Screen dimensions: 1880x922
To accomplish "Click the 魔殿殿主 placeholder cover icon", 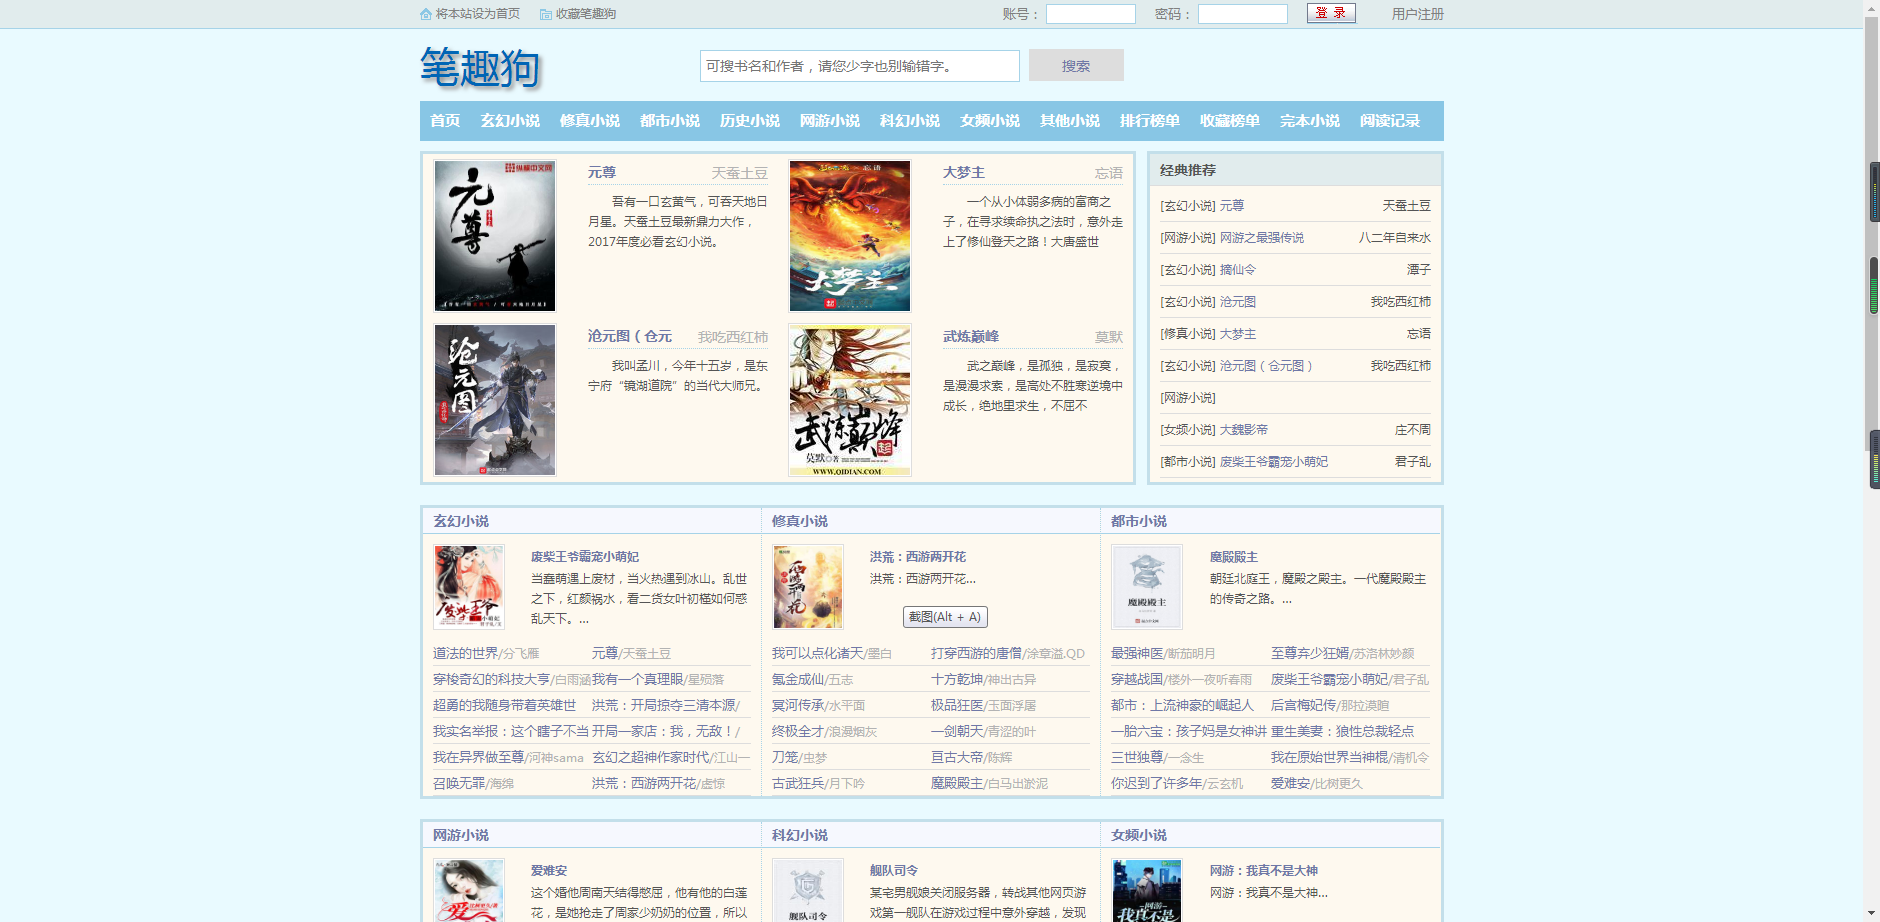I will 1147,587.
